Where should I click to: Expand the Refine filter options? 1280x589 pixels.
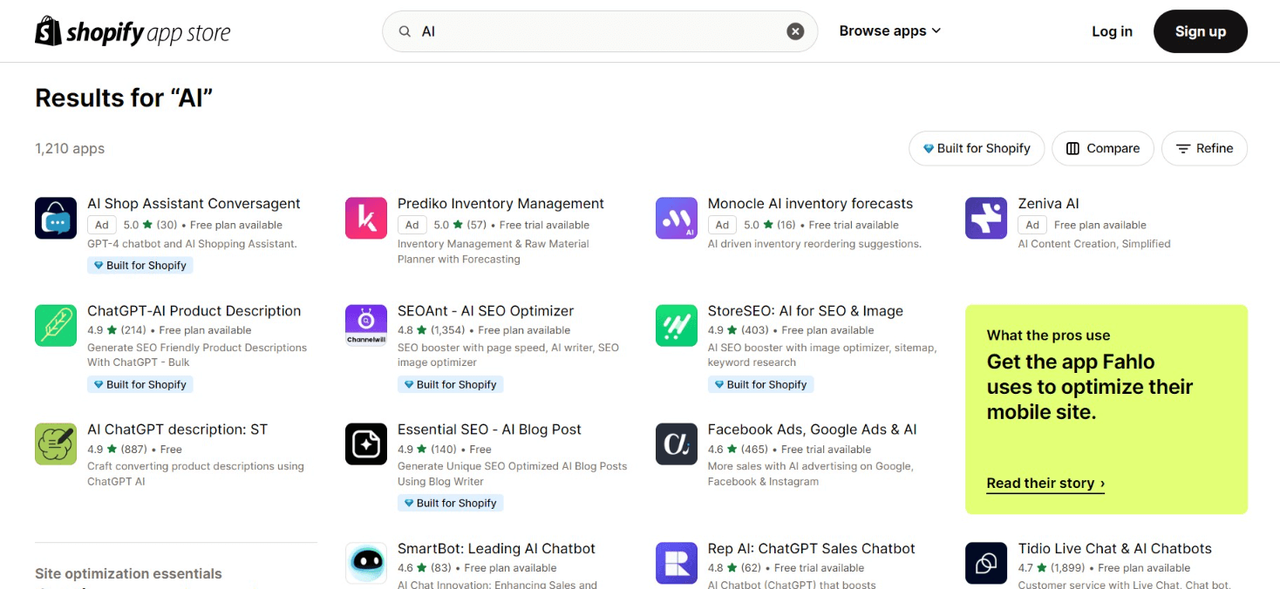(x=1204, y=148)
